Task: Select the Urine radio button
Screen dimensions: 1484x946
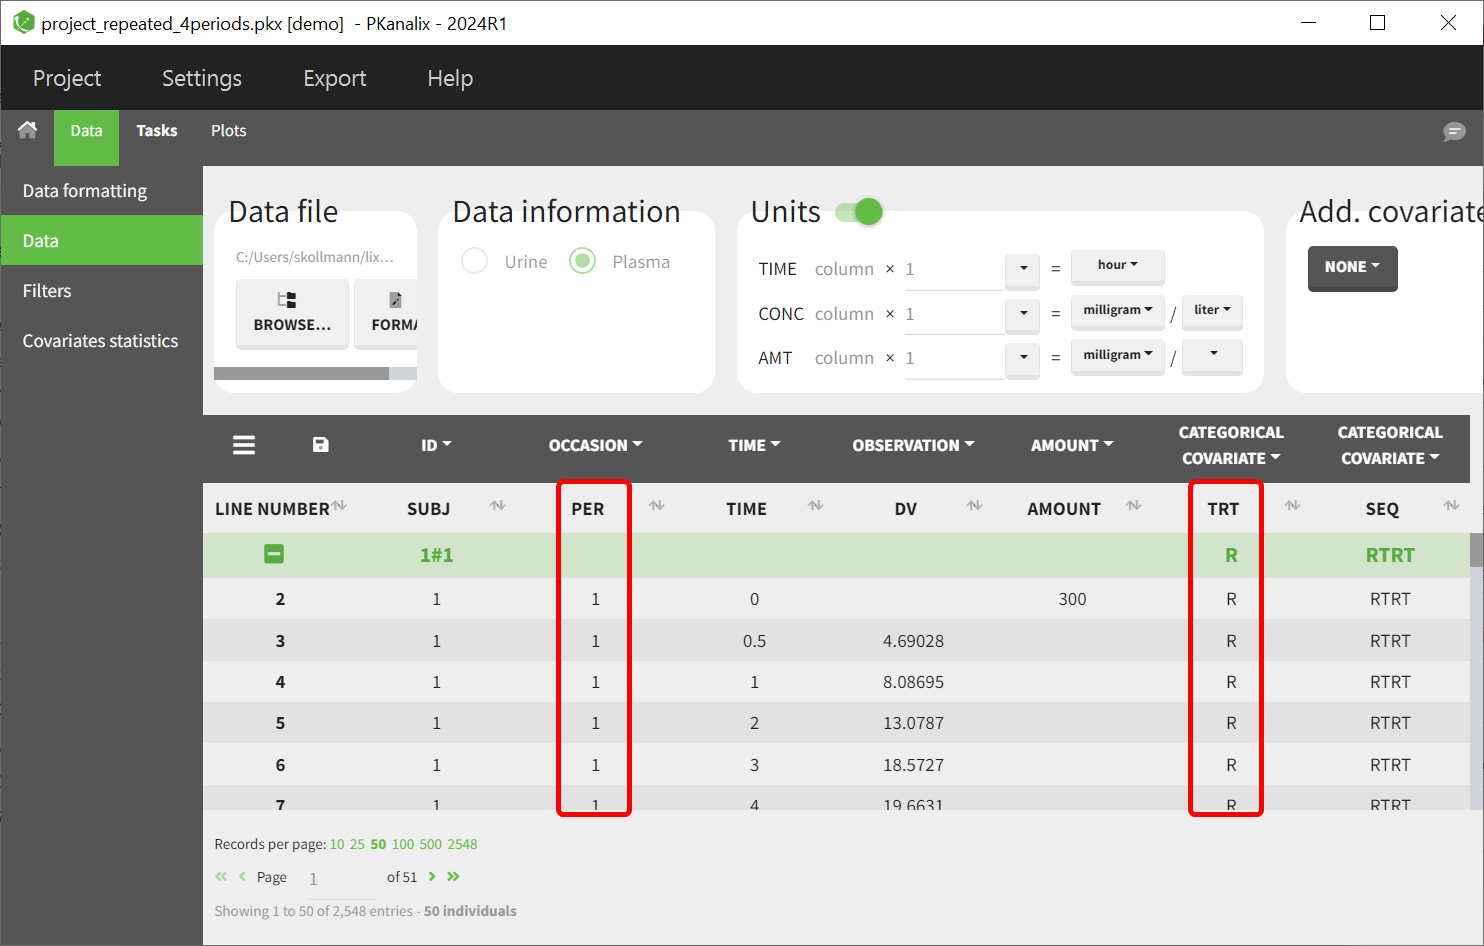Action: [x=475, y=261]
